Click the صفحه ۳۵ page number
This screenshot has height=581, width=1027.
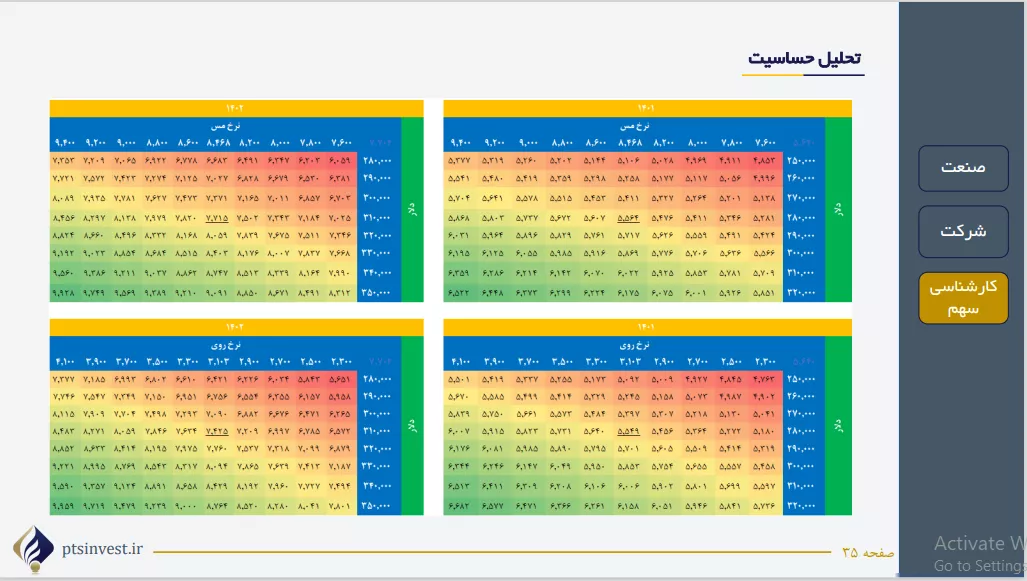point(867,551)
